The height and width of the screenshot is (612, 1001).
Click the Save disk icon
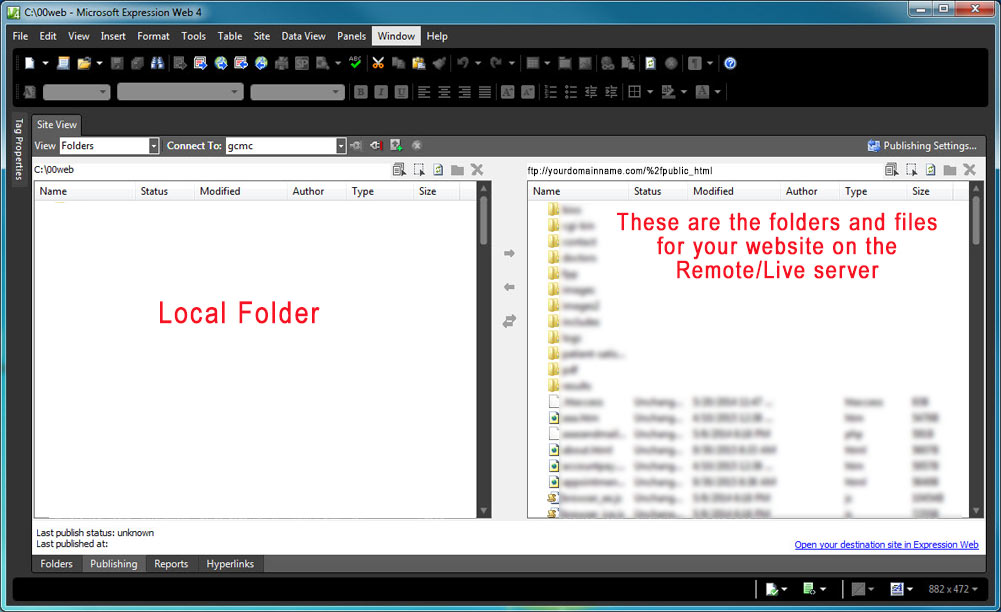[117, 63]
